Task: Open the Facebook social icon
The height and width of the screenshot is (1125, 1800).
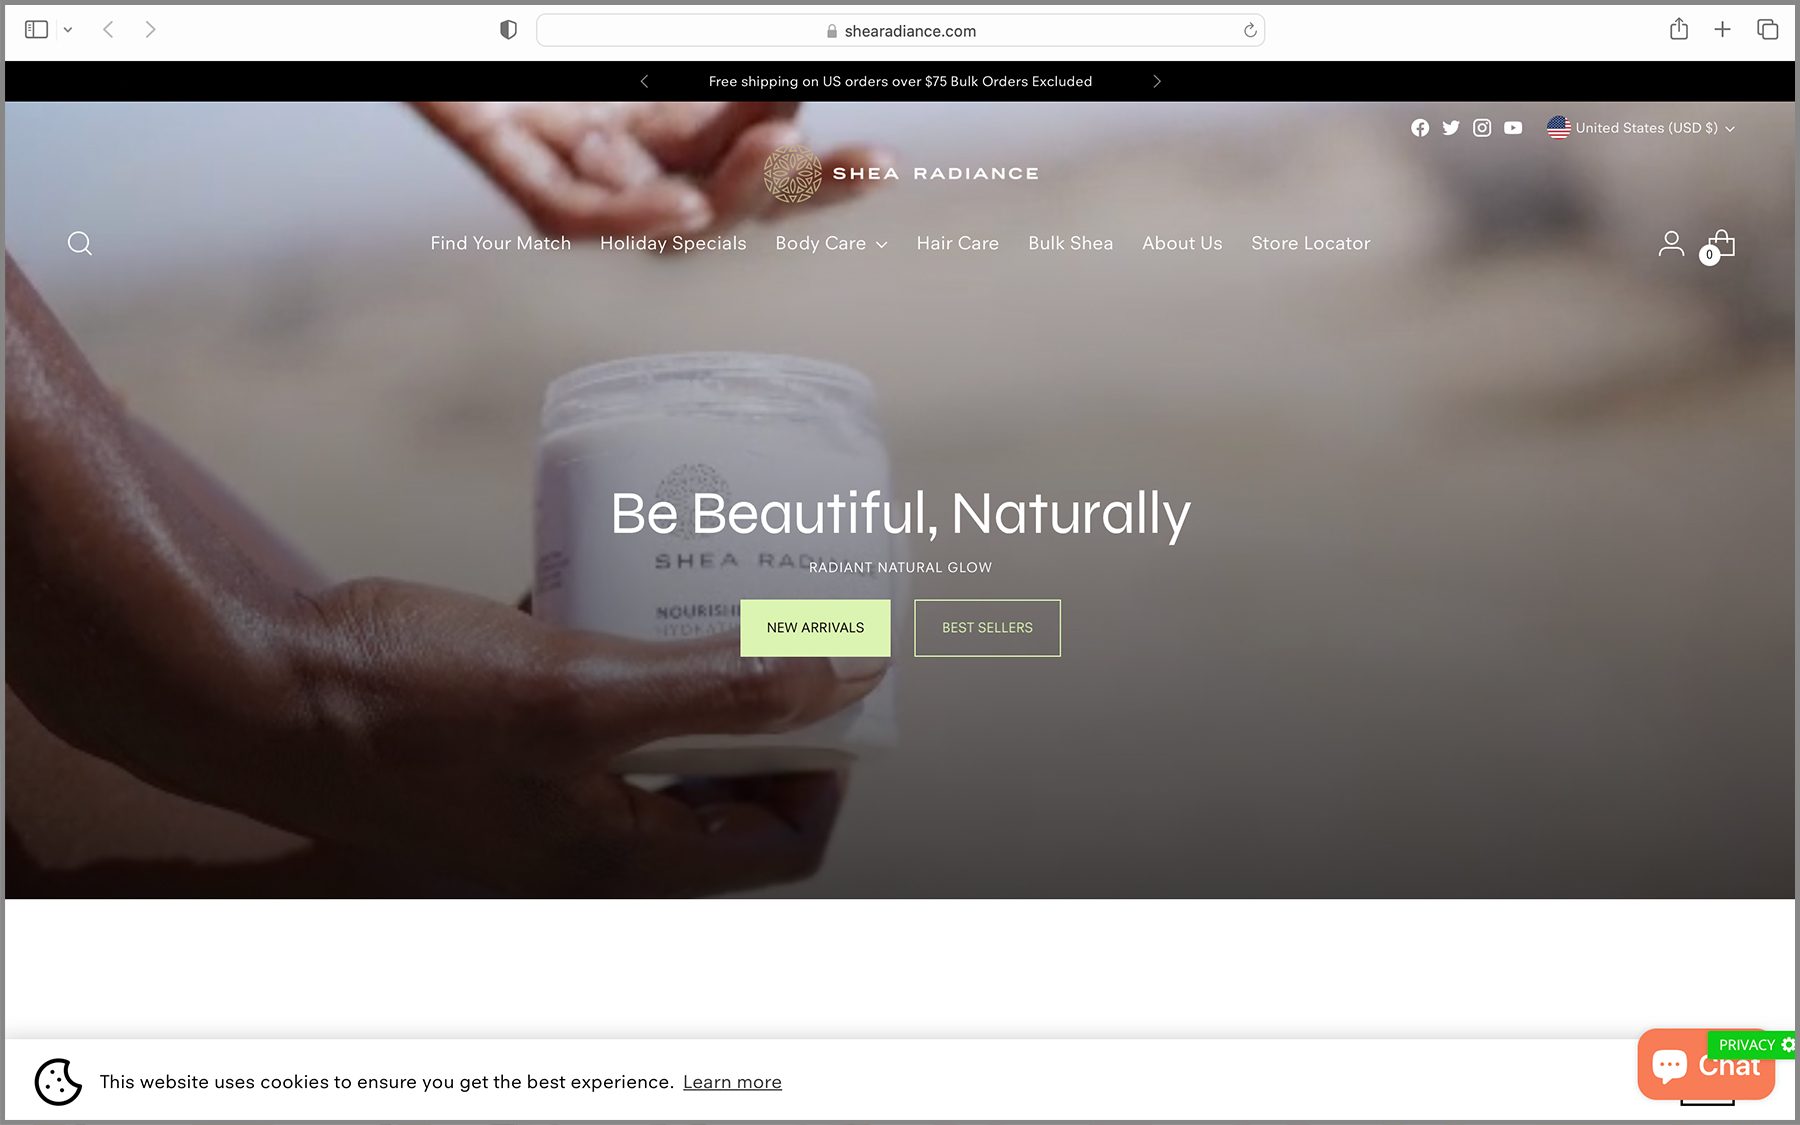Action: coord(1419,128)
